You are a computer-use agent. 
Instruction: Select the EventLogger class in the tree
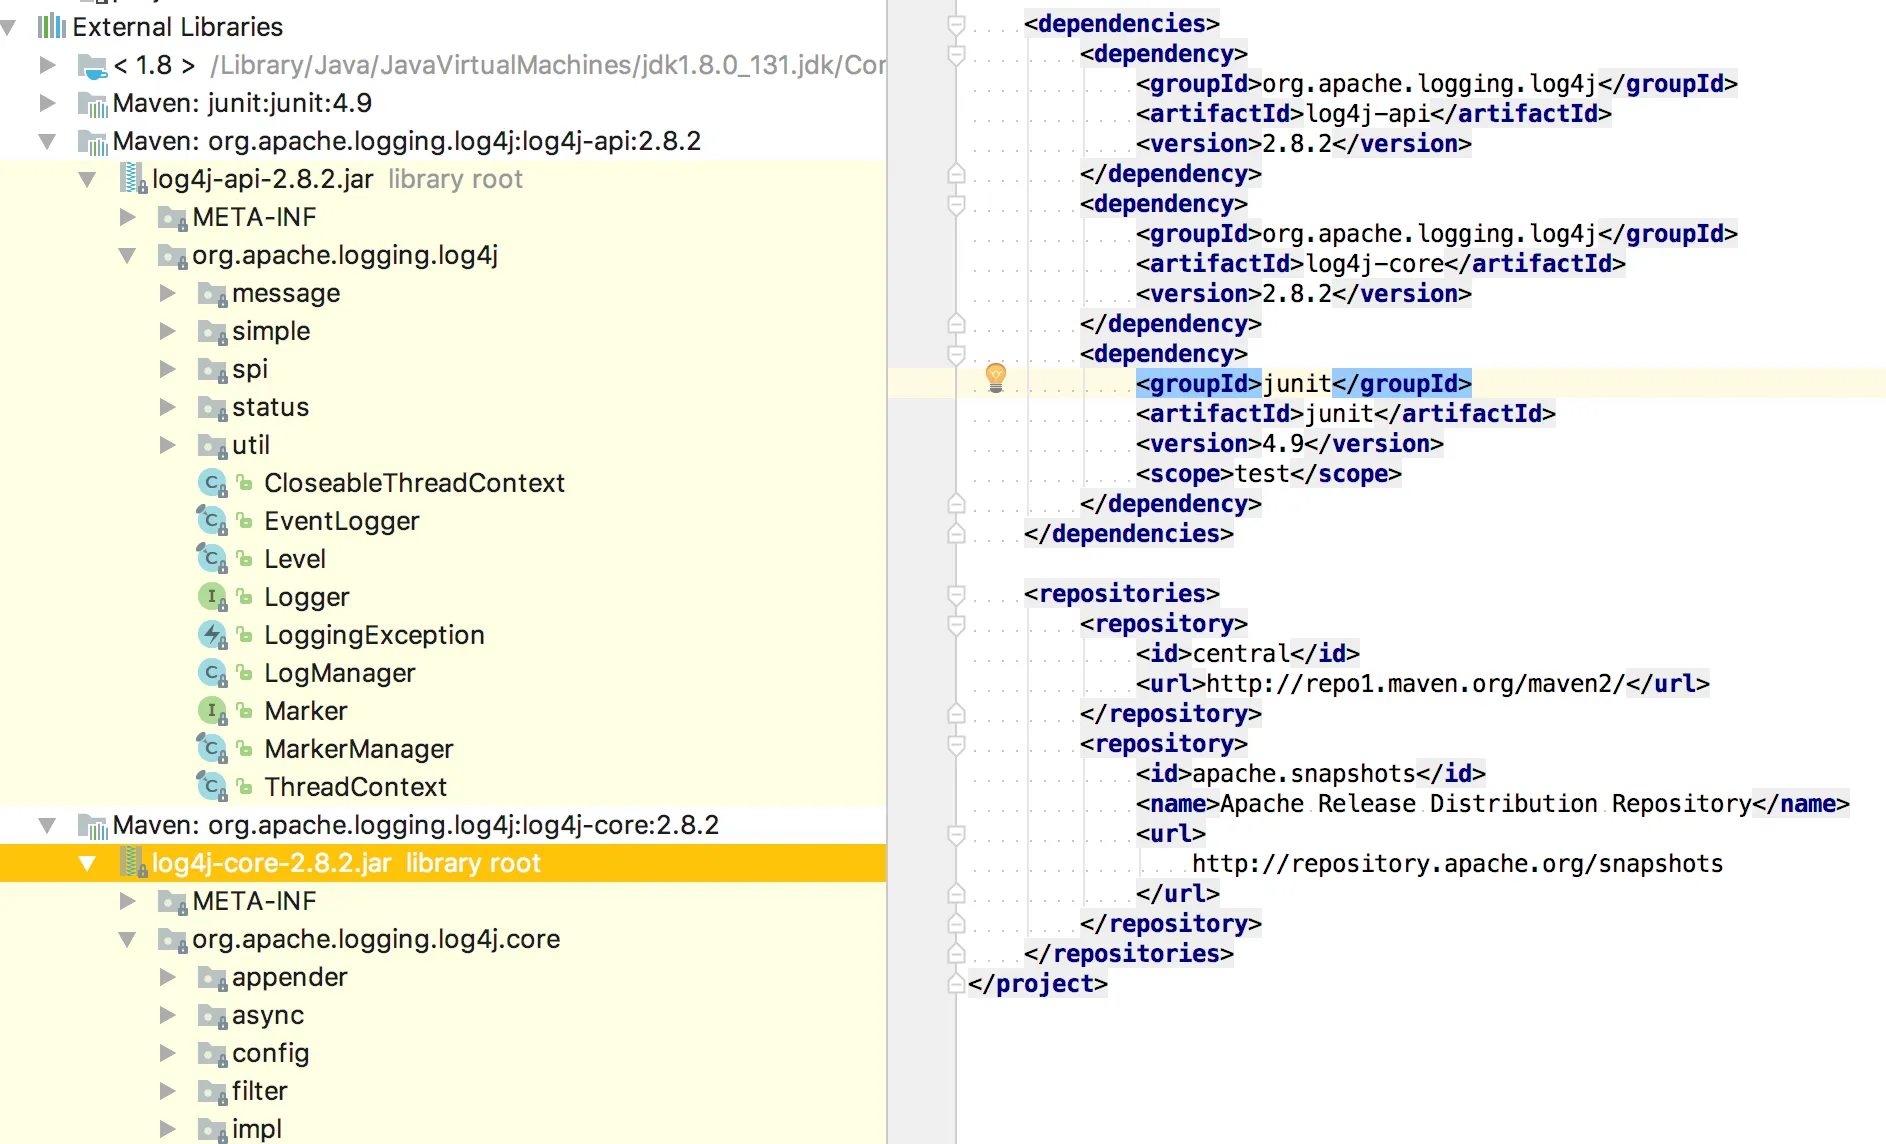pyautogui.click(x=341, y=522)
